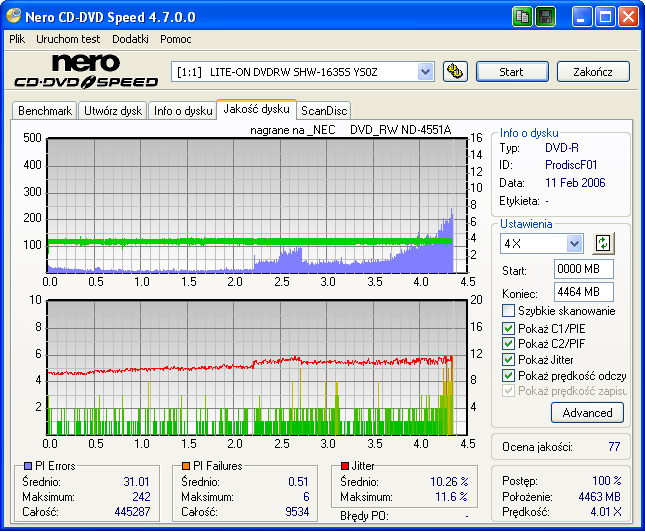Maximize the Nero CD-DVD Speed window

coord(605,17)
